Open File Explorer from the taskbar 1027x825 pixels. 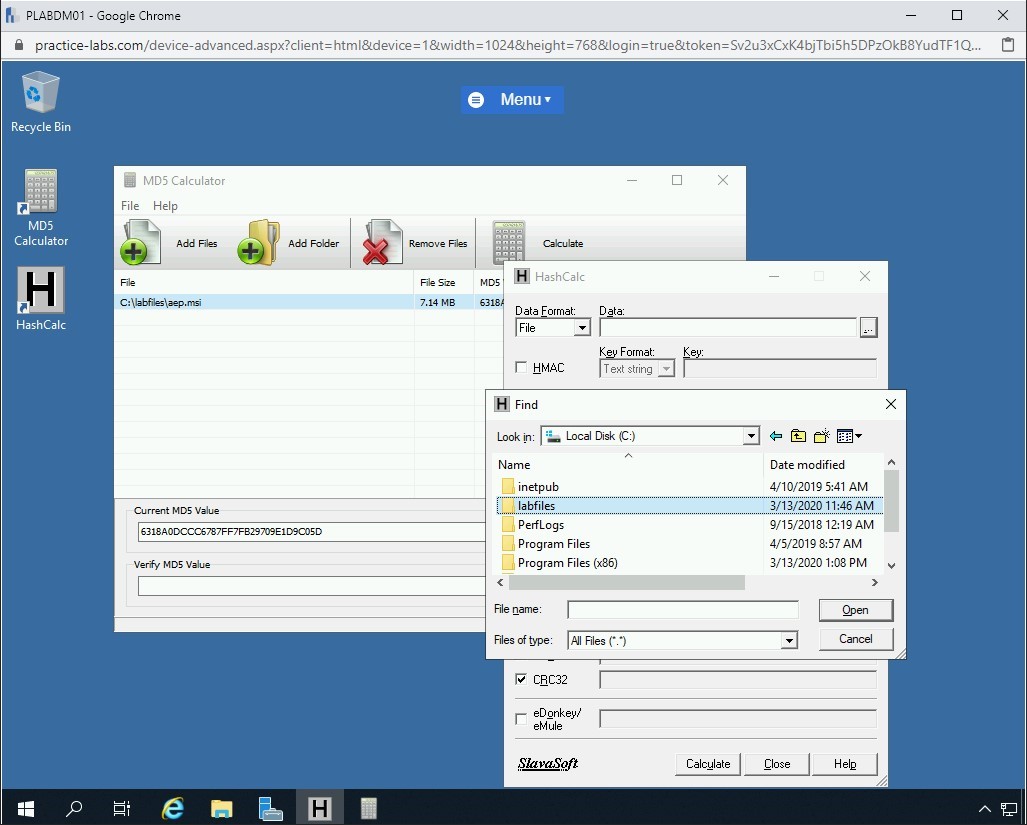coord(221,808)
